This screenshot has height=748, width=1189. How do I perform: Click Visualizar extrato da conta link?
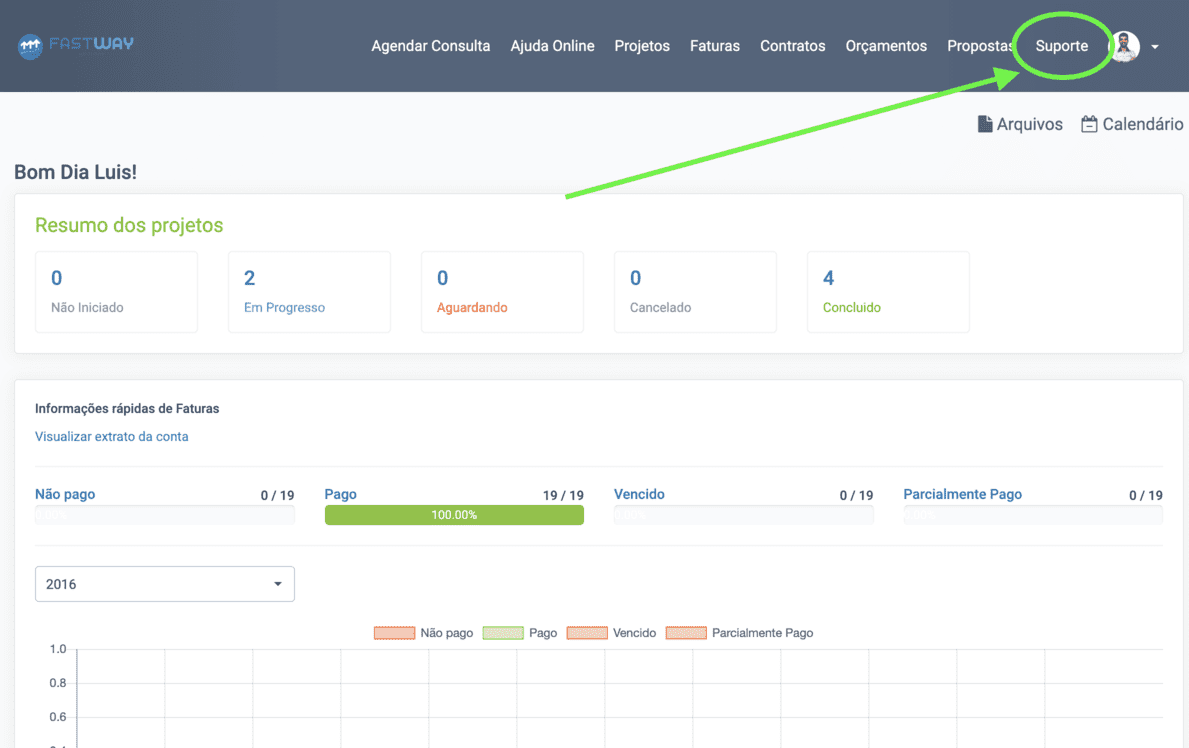pyautogui.click(x=111, y=436)
